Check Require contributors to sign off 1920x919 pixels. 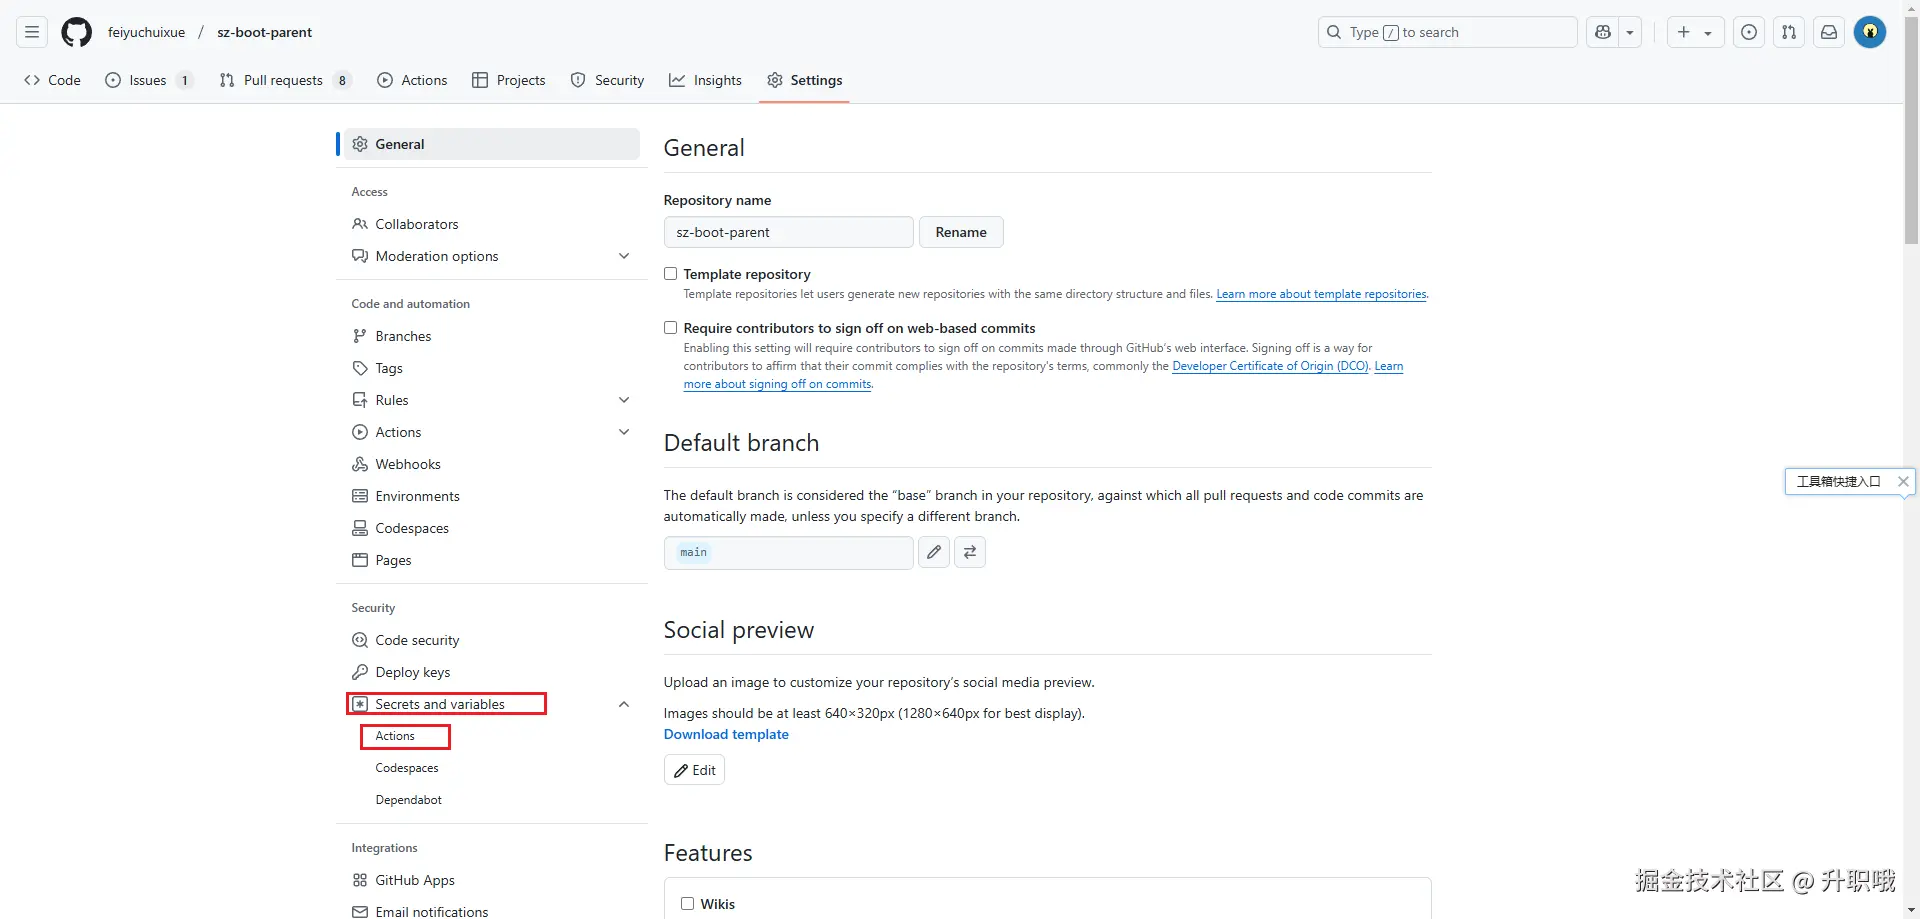671,328
